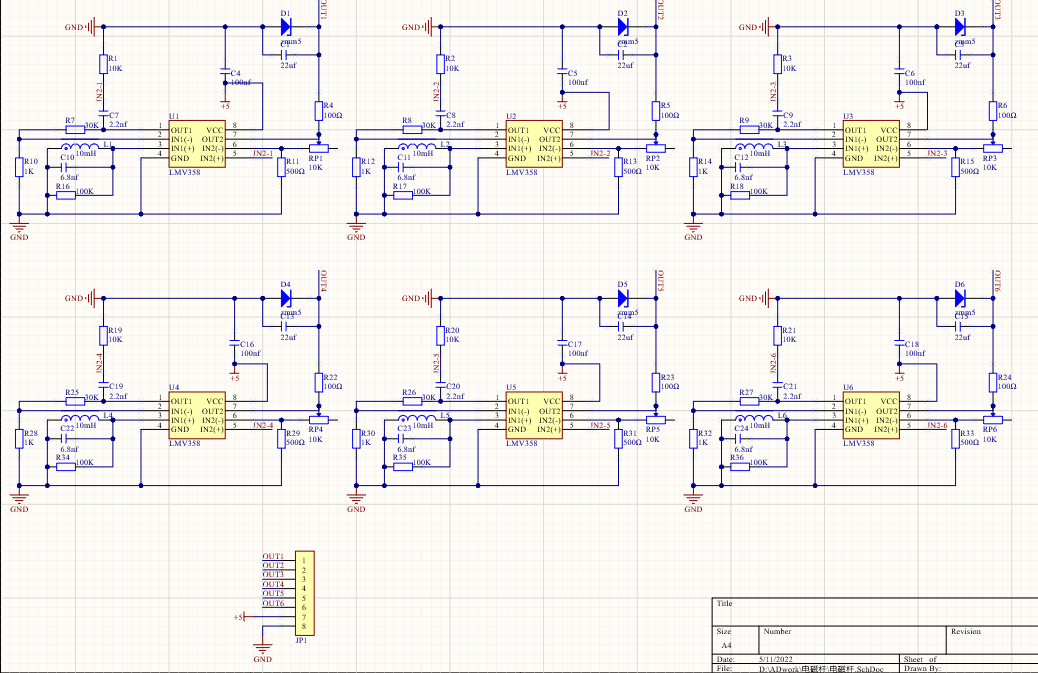
Task: Select the U3 LMV358 op-amp chip
Action: click(871, 144)
